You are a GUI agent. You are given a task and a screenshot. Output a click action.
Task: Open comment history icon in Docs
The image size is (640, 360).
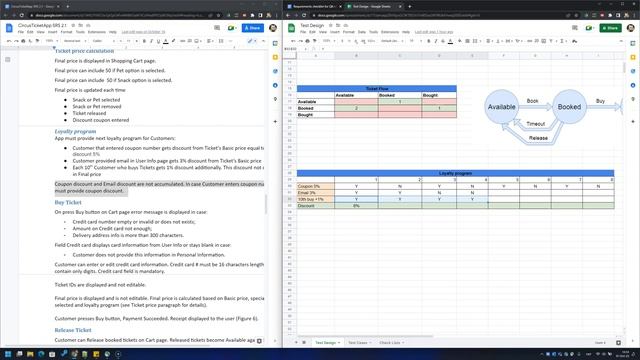(217, 28)
